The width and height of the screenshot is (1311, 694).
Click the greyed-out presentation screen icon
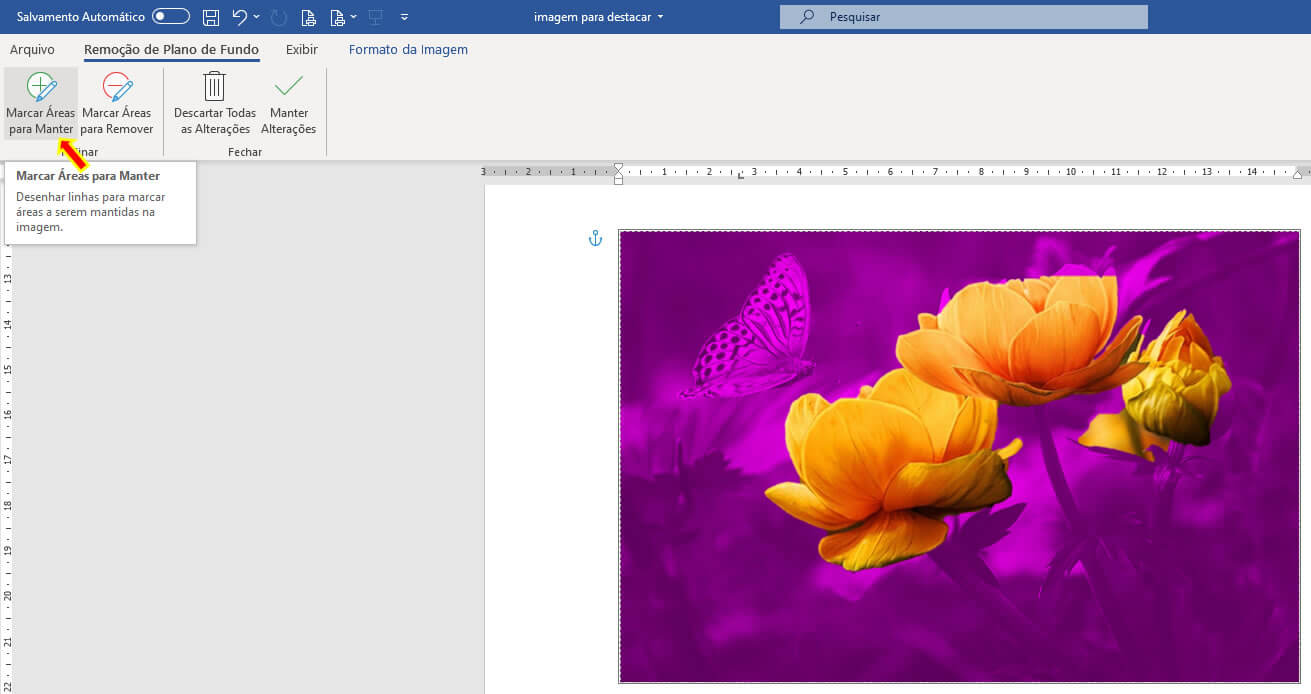click(377, 17)
